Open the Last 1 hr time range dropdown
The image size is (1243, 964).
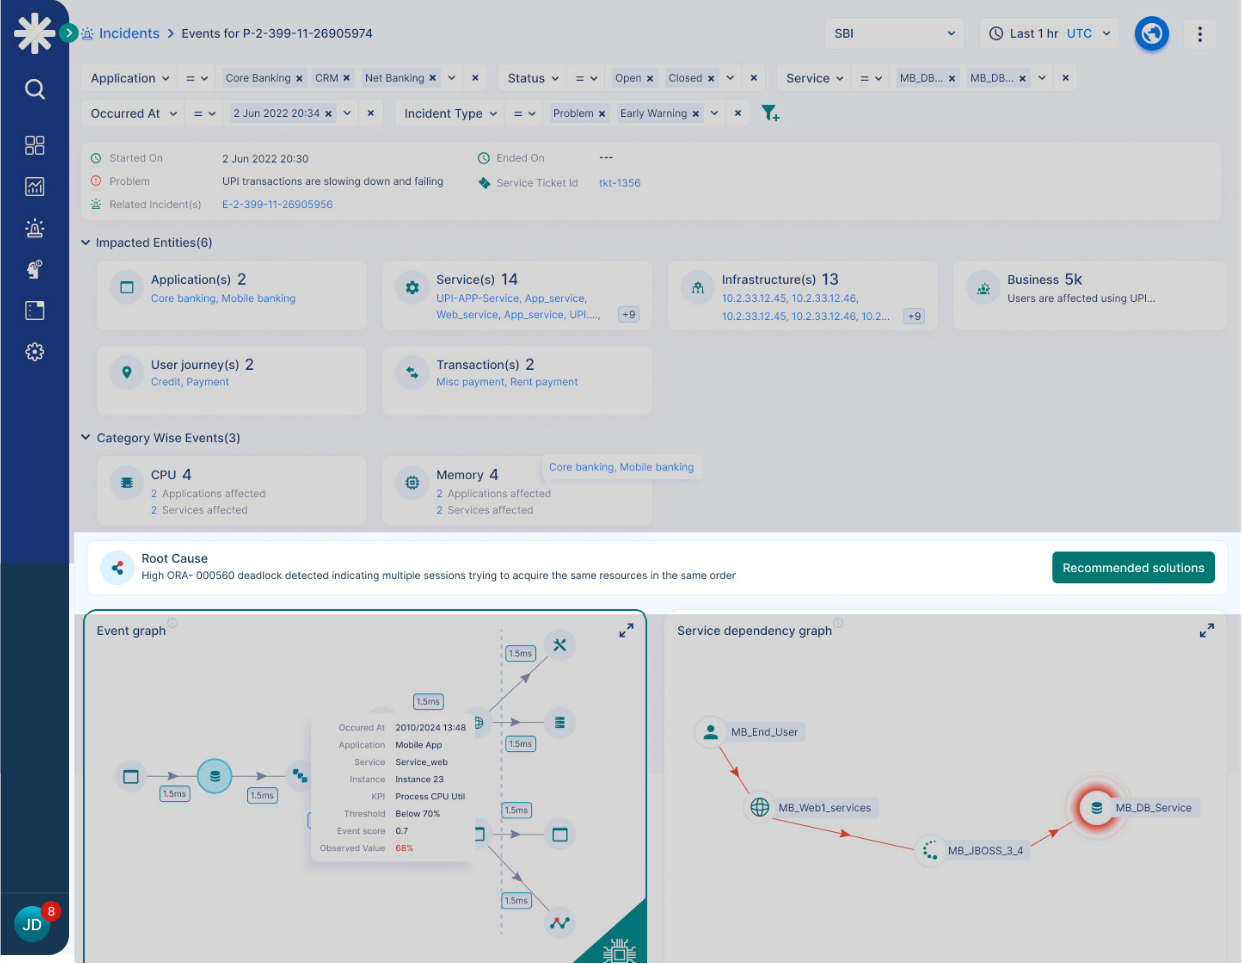tap(1050, 34)
